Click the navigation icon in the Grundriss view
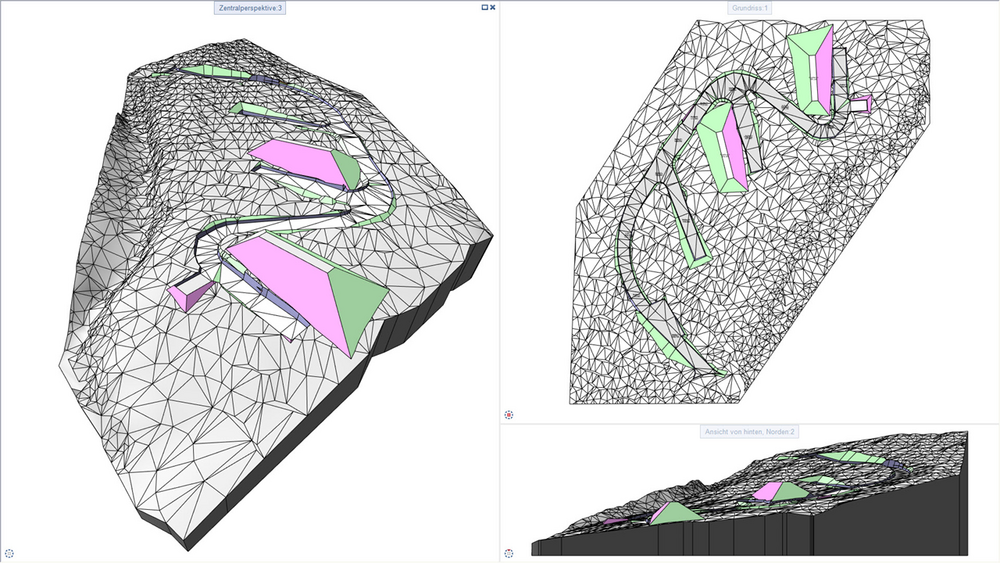This screenshot has height=563, width=1000. point(509,414)
